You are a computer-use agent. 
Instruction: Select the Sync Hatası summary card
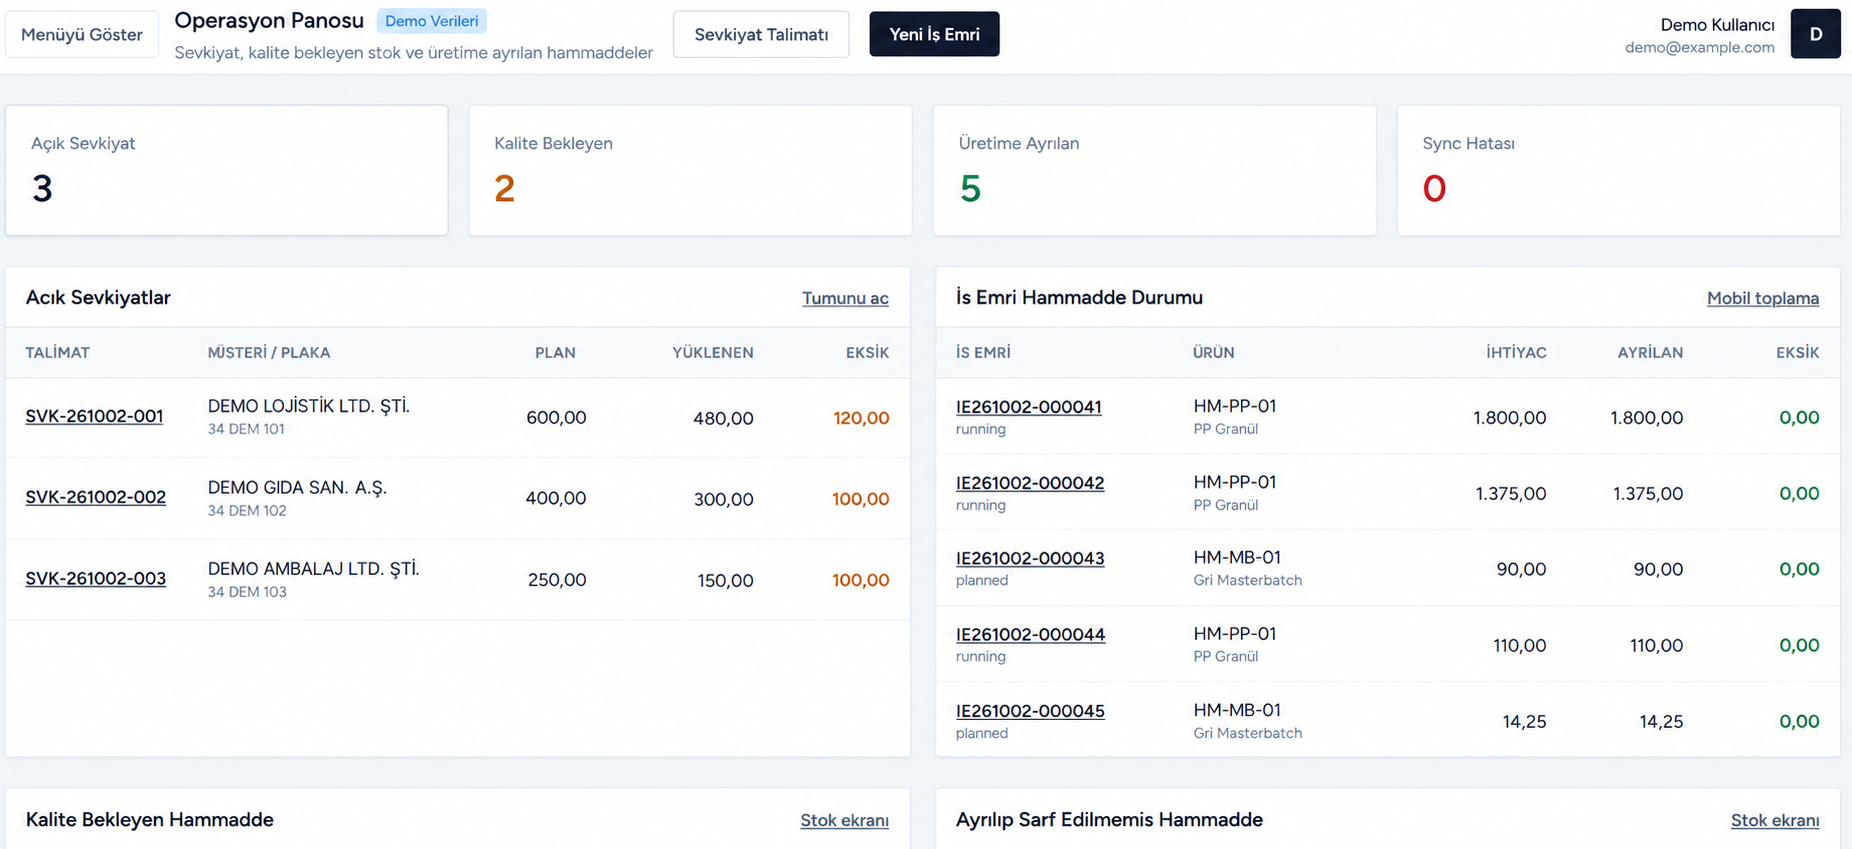(x=1618, y=171)
